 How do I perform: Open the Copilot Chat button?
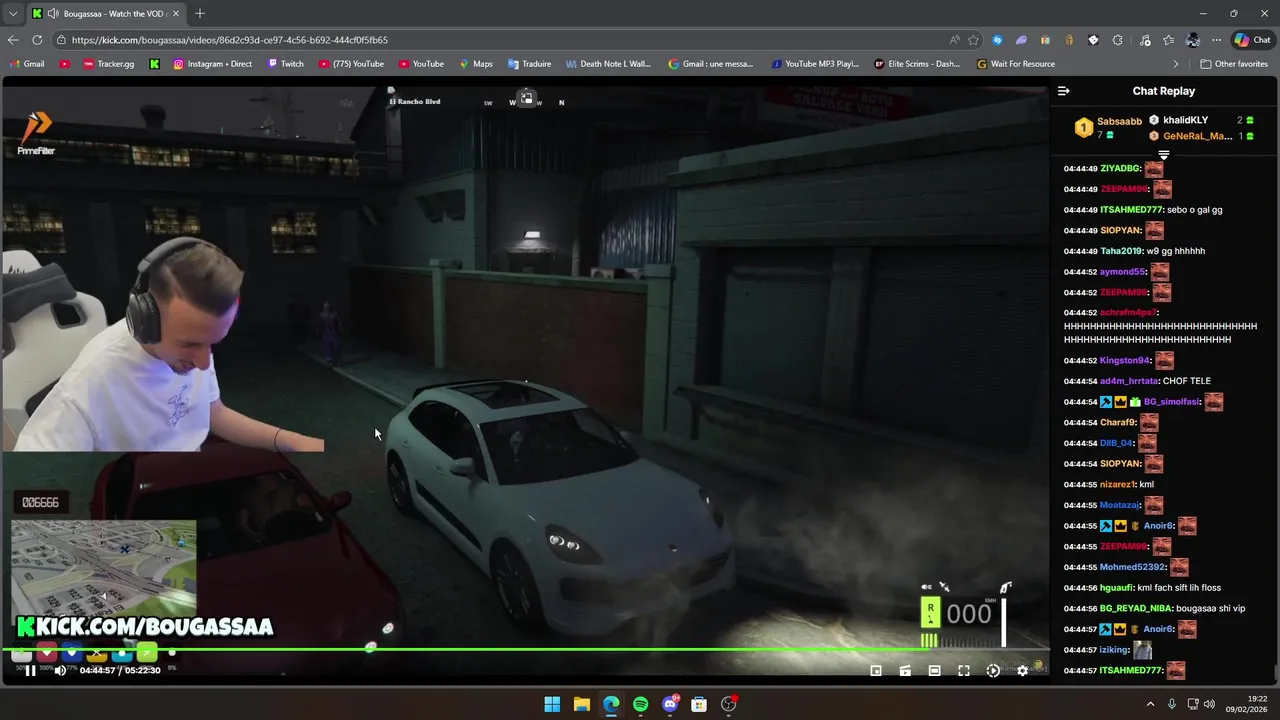(1253, 40)
